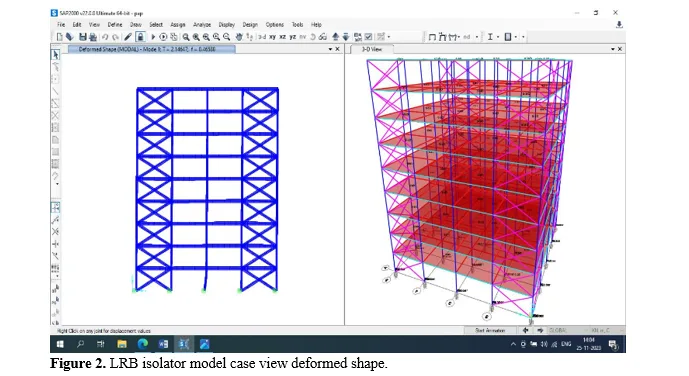689x376 pixels.
Task: Open dropdown next to concrete design icon
Action: pyautogui.click(x=515, y=37)
